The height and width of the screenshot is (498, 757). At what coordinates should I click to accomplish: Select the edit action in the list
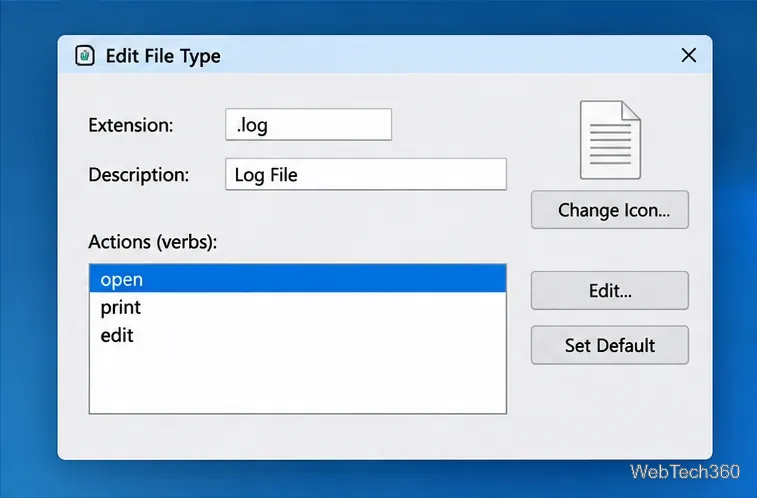(297, 335)
